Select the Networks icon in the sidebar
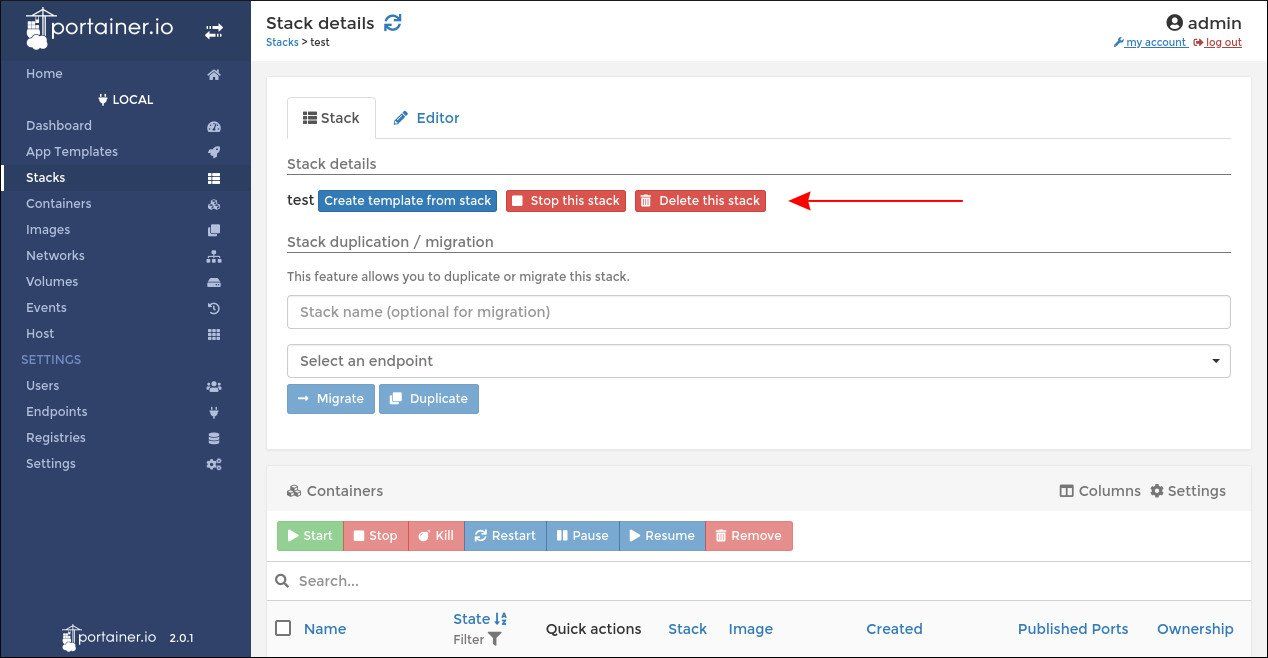The height and width of the screenshot is (658, 1268). pos(214,255)
